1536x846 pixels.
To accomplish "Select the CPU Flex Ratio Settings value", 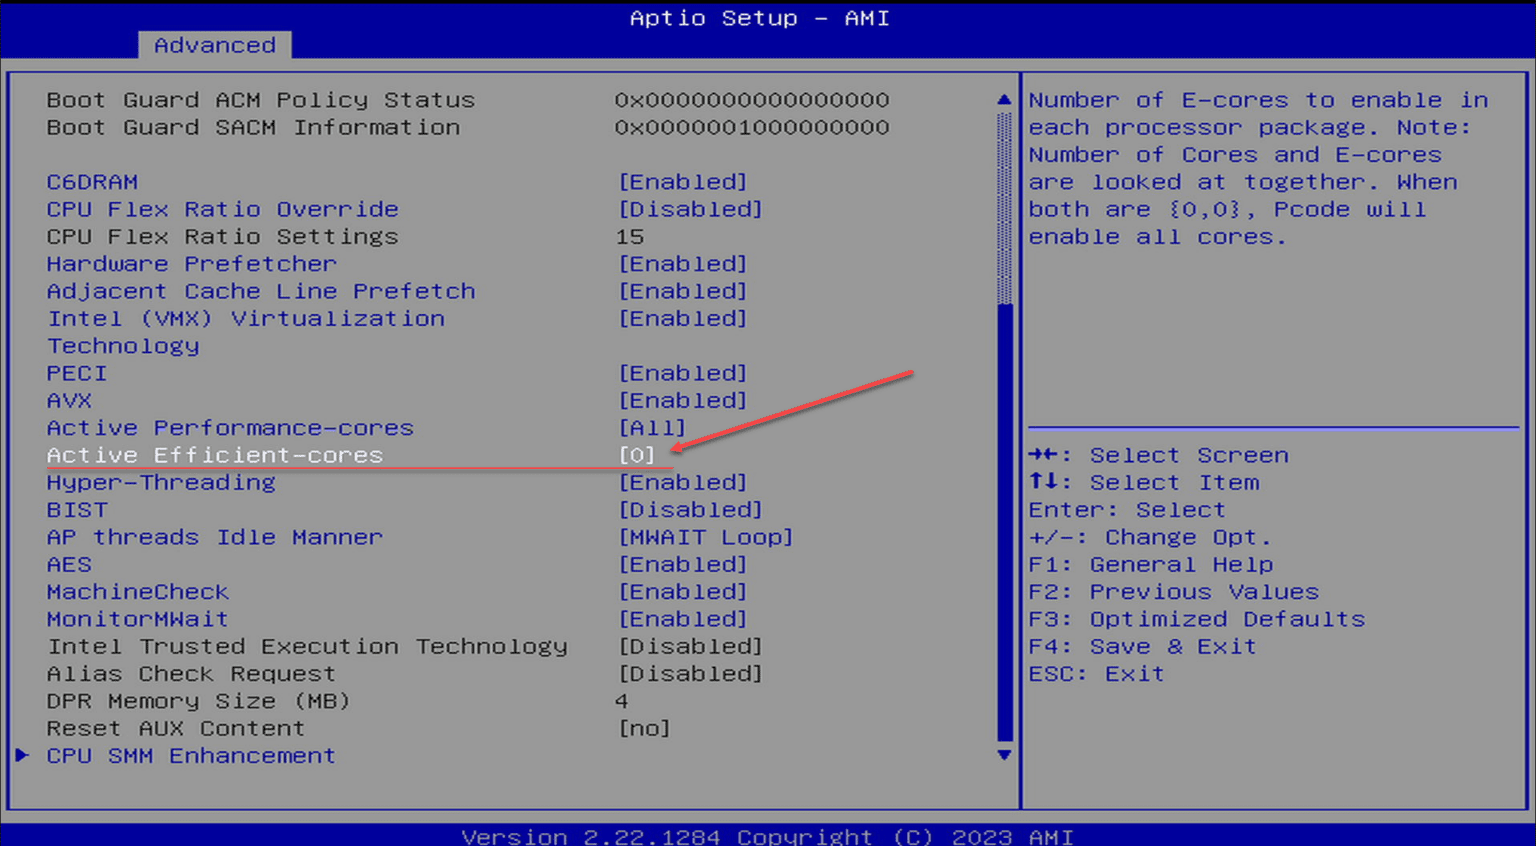I will (x=222, y=236).
